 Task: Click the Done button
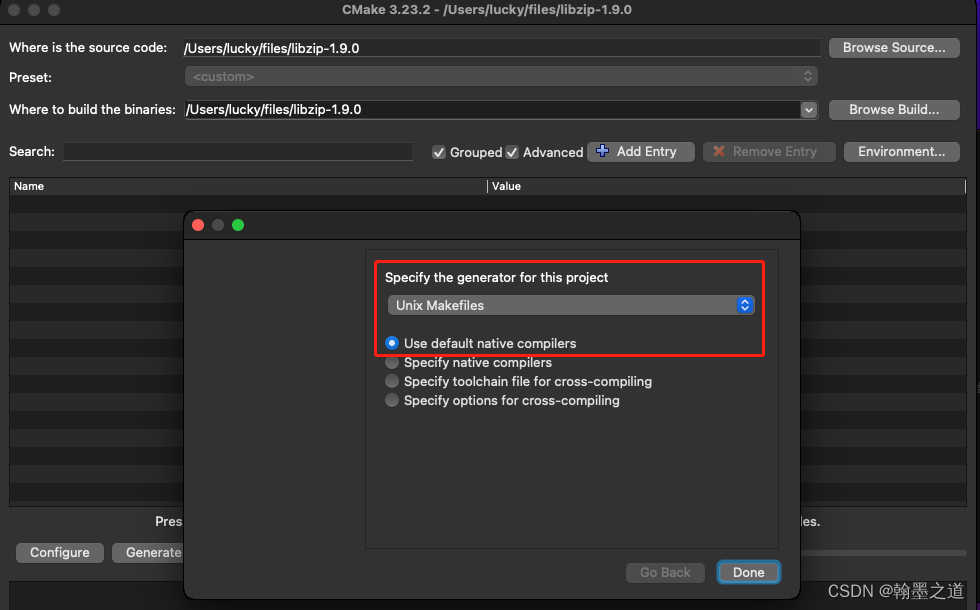click(x=748, y=572)
